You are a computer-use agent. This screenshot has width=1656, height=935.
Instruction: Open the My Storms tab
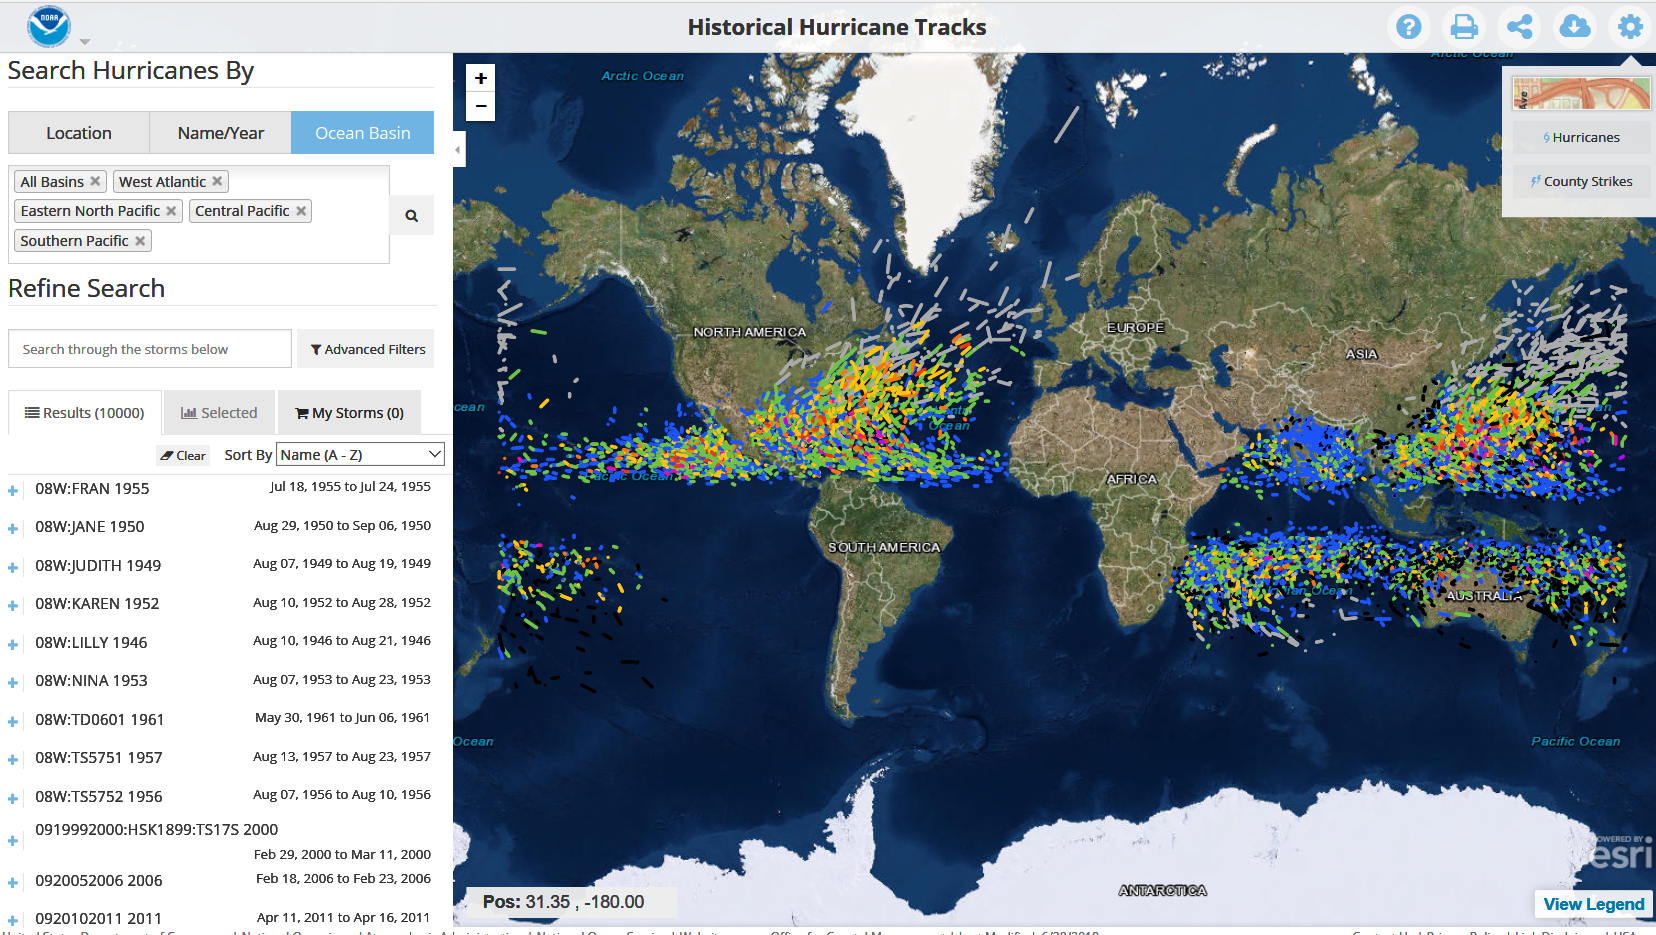click(x=349, y=413)
